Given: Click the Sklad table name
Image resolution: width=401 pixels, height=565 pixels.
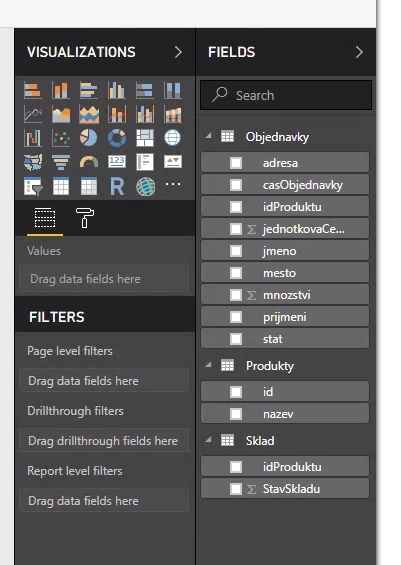Looking at the screenshot, I should [x=260, y=441].
